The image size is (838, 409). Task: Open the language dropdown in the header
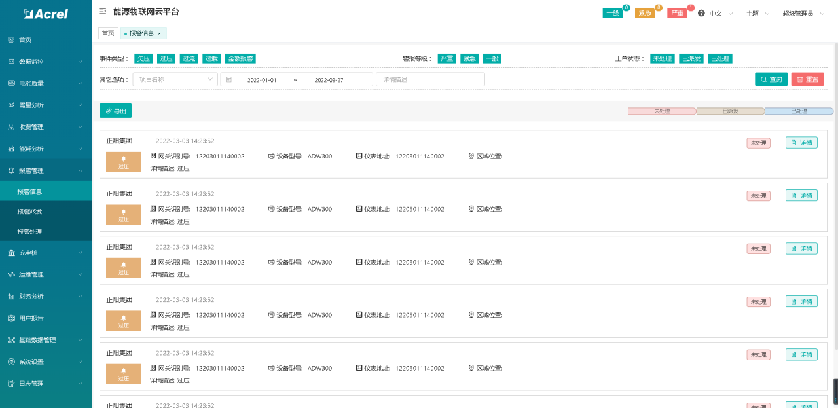tap(721, 13)
